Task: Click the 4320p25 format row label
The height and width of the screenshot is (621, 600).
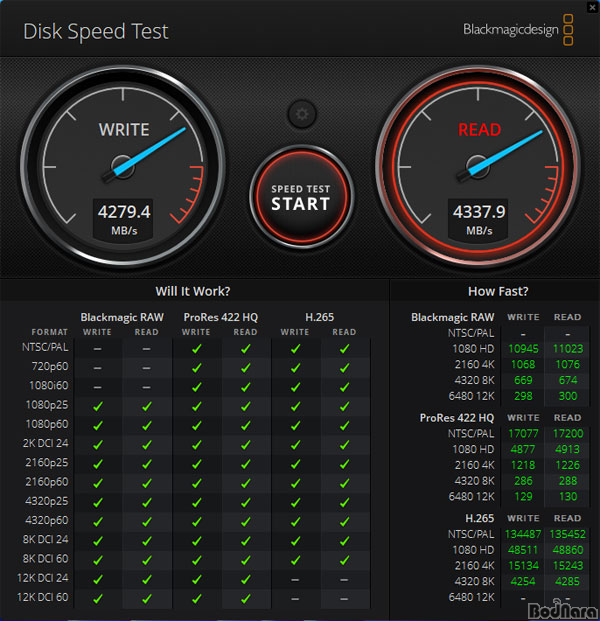Action: tap(46, 501)
